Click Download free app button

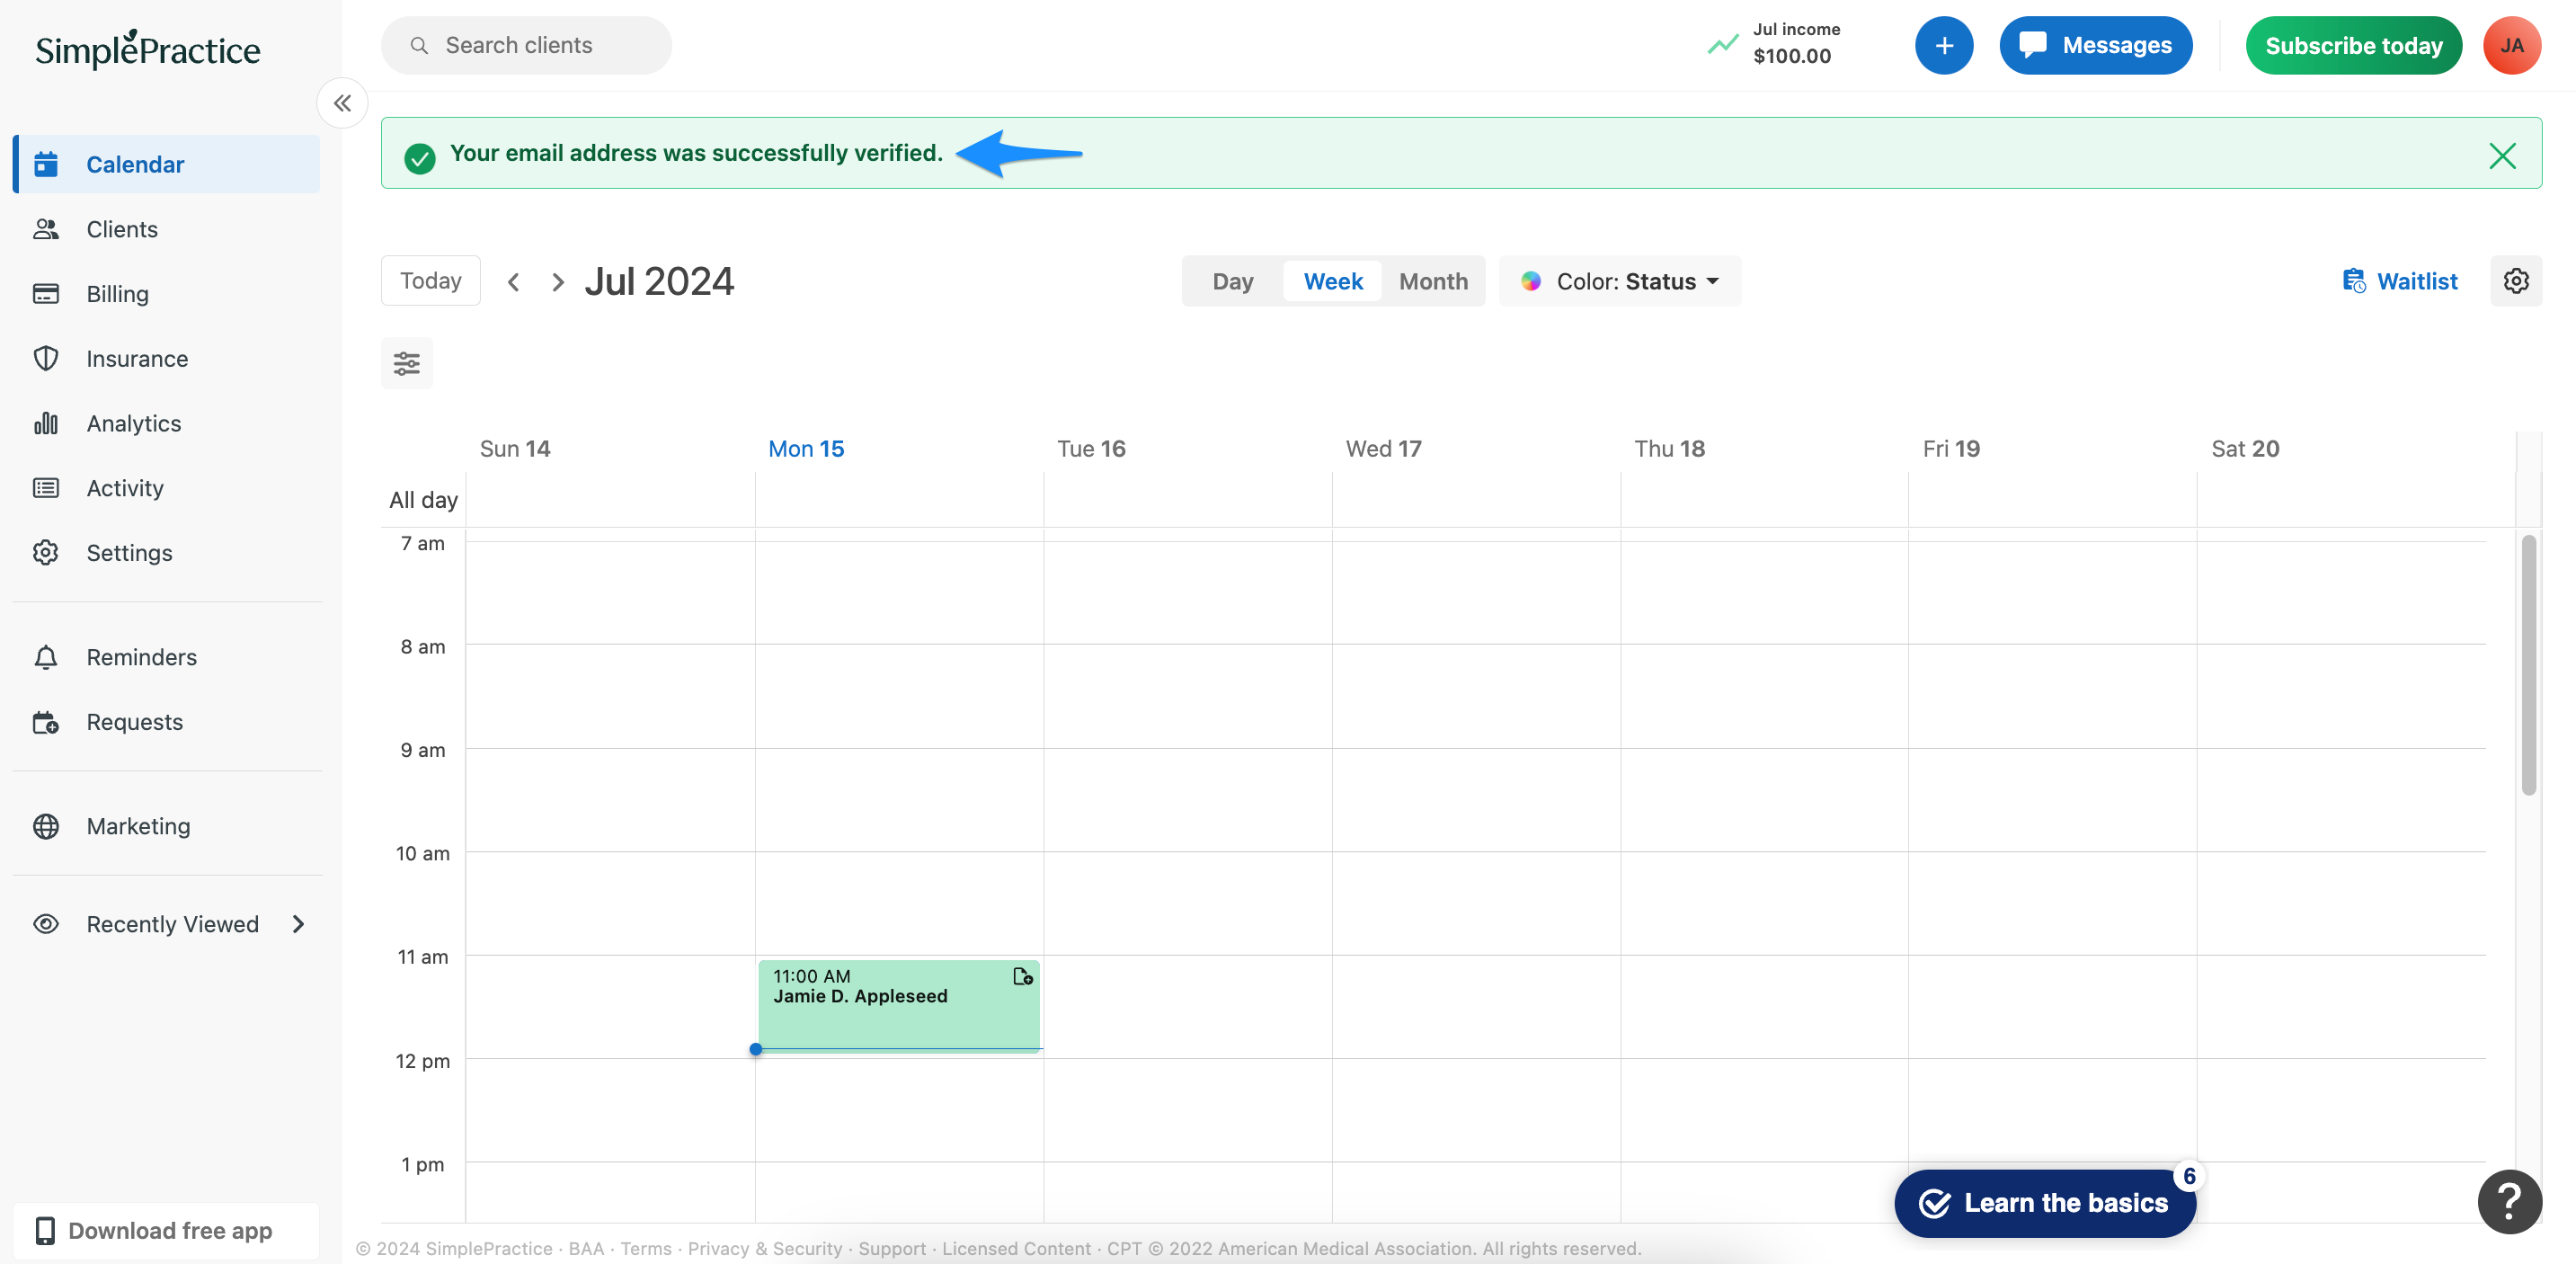click(167, 1230)
